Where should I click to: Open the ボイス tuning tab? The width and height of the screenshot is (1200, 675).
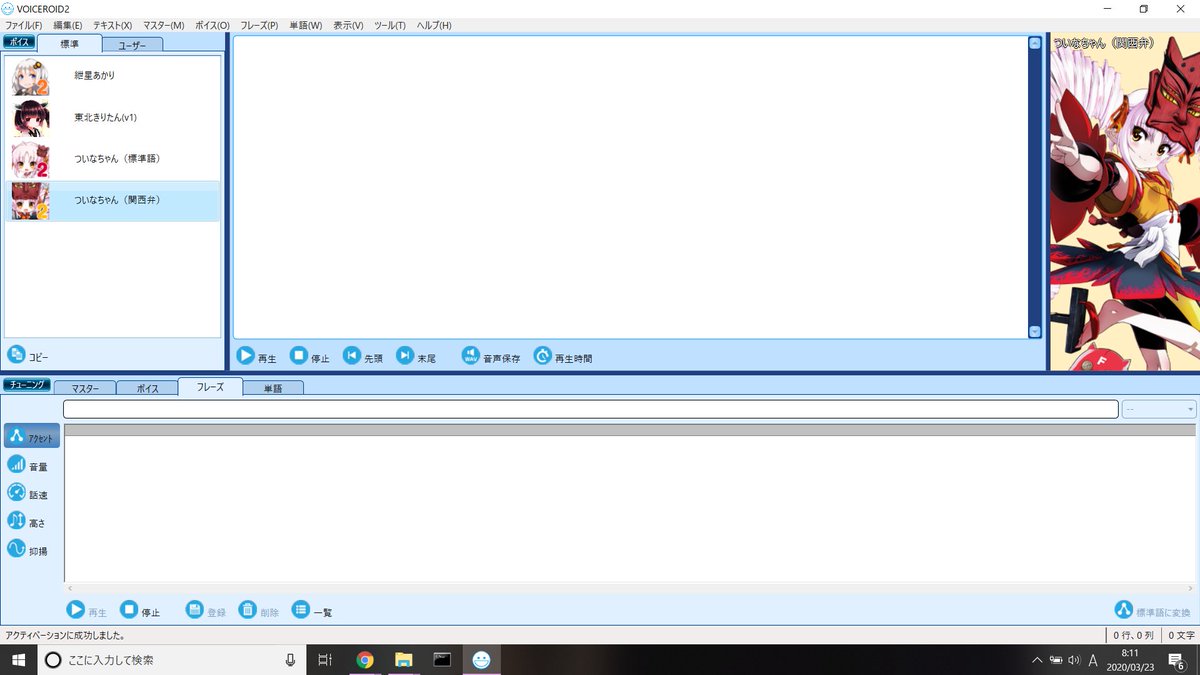tap(147, 388)
